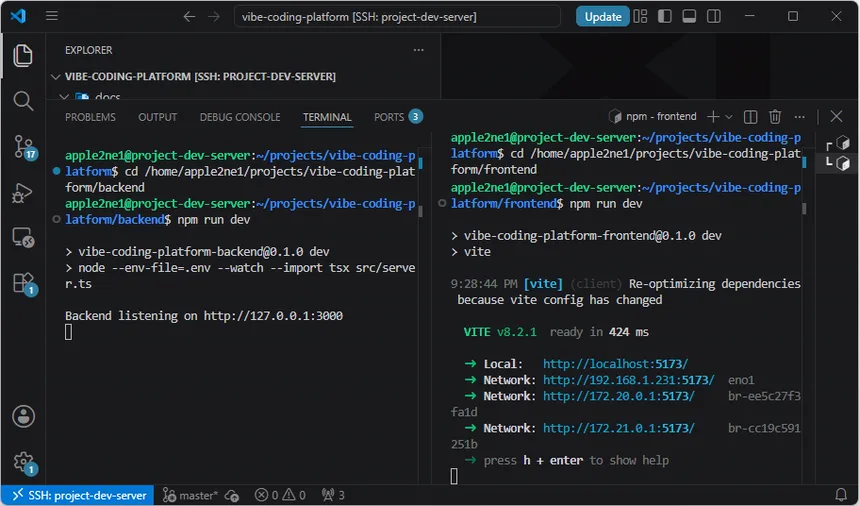
Task: Open the Manage gear icon
Action: (24, 462)
